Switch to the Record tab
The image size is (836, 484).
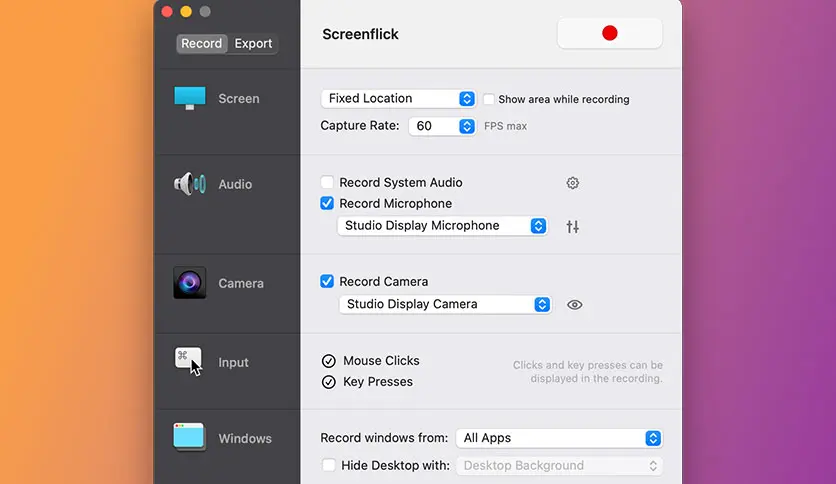[202, 43]
